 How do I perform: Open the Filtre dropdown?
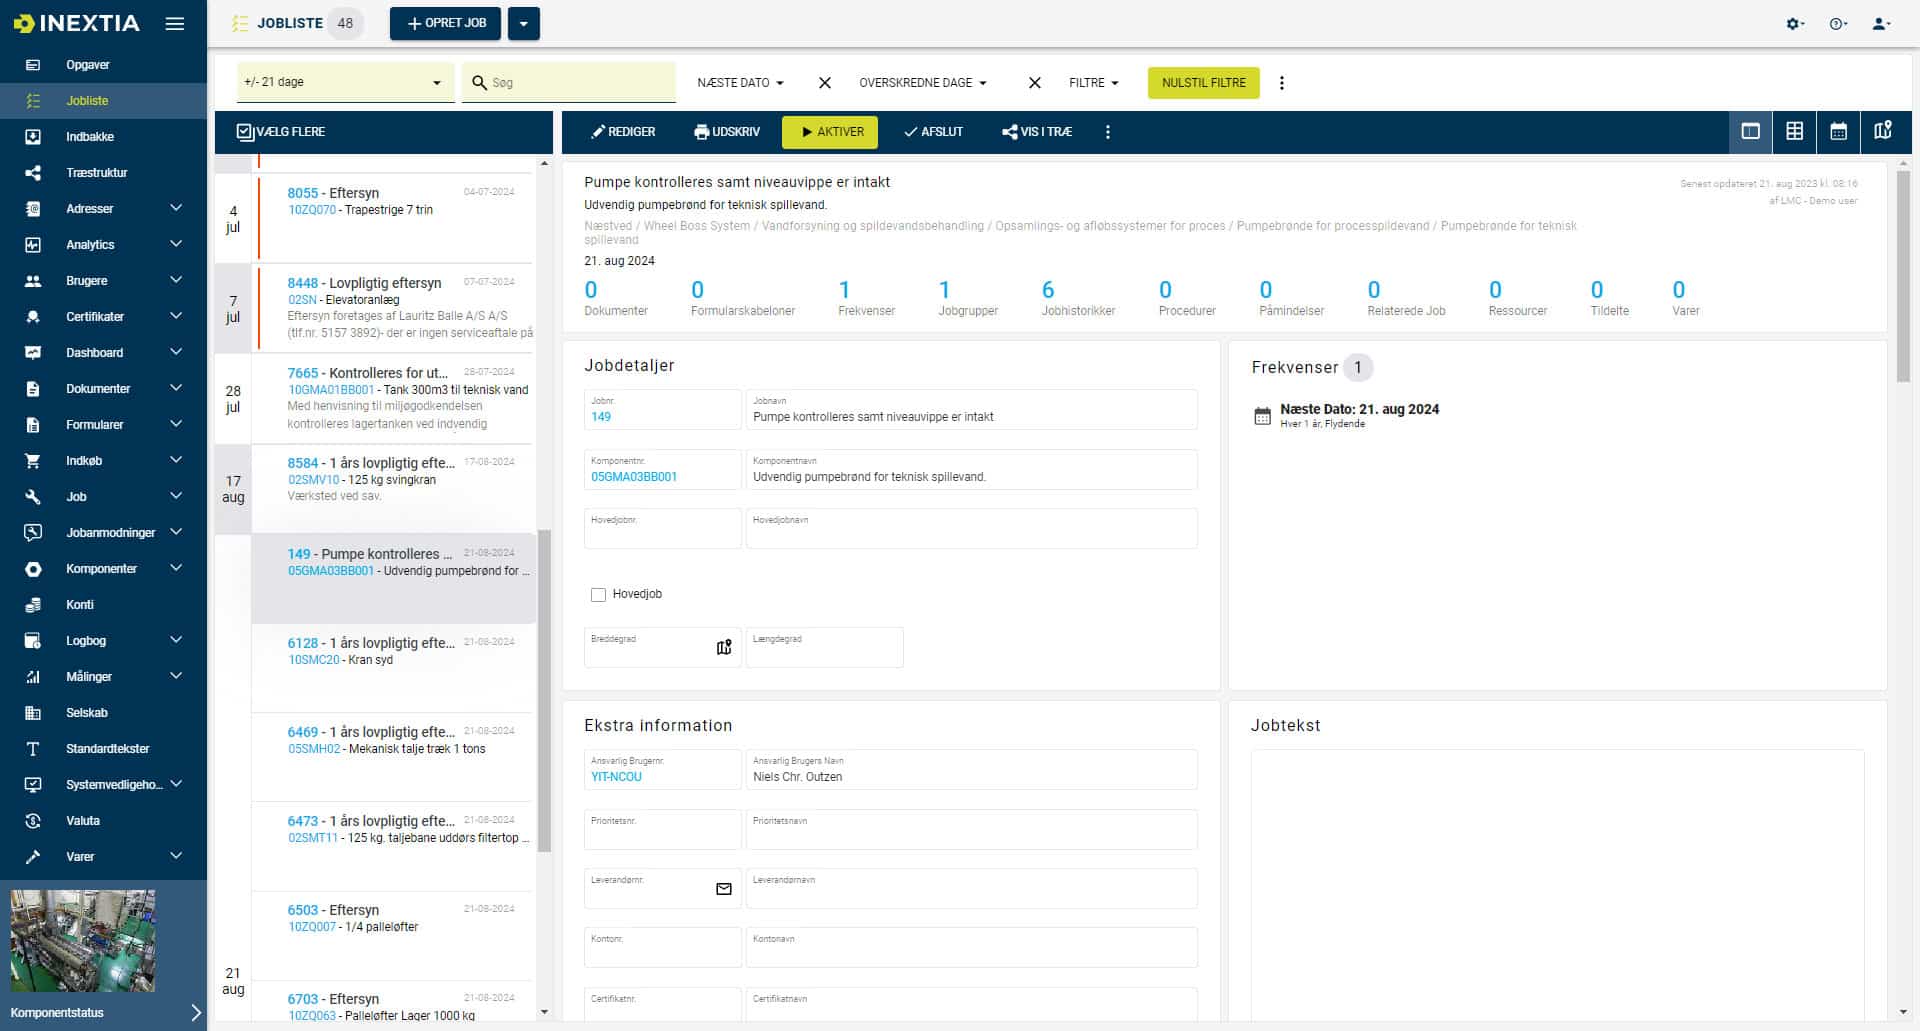1092,83
